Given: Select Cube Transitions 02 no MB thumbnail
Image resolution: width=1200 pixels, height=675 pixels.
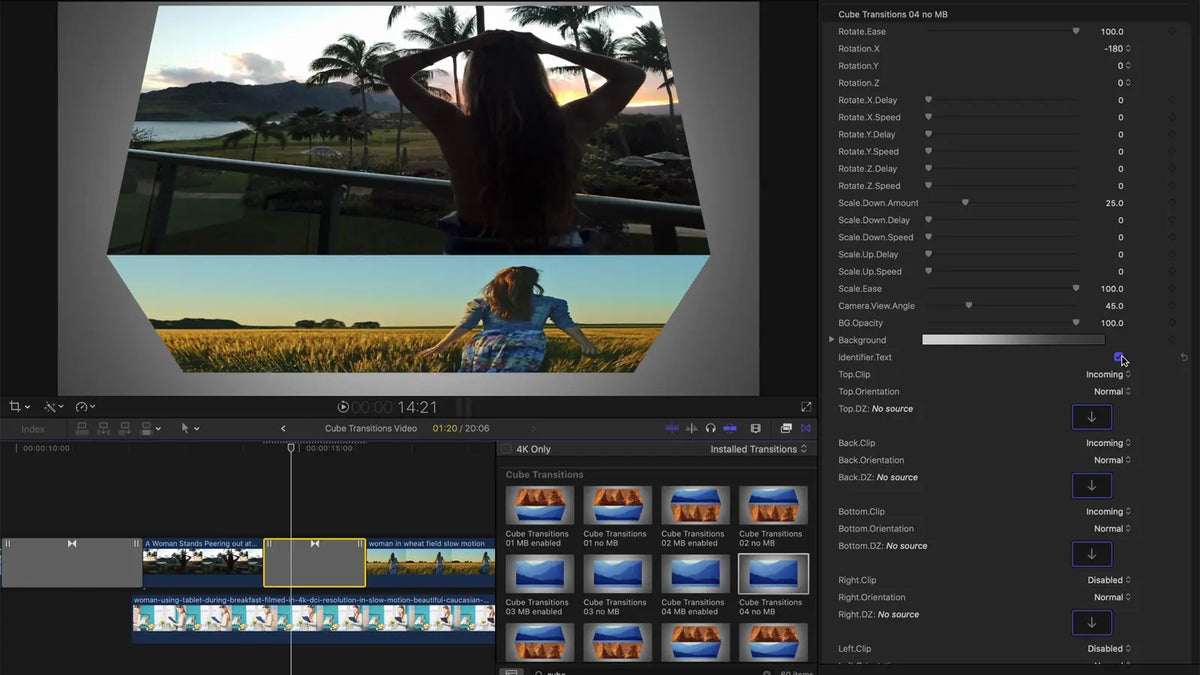Looking at the screenshot, I should 773,505.
